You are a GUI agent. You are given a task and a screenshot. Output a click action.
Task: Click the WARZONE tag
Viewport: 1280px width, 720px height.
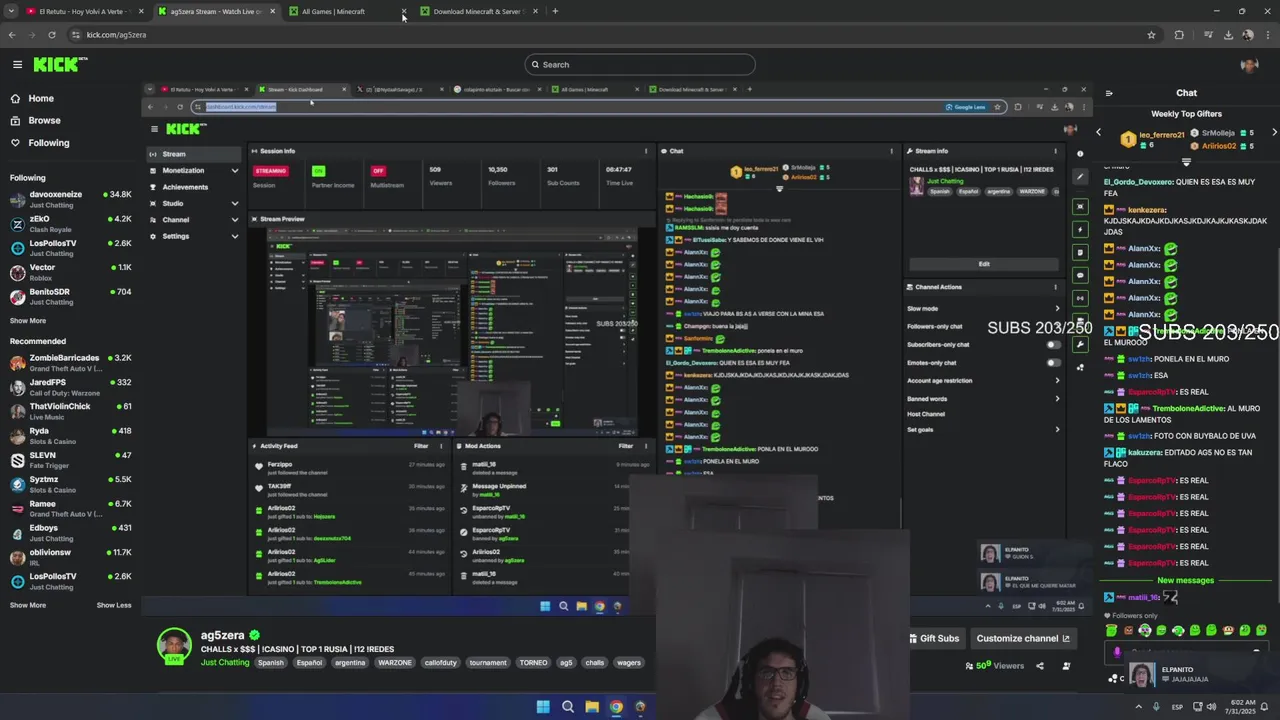394,662
